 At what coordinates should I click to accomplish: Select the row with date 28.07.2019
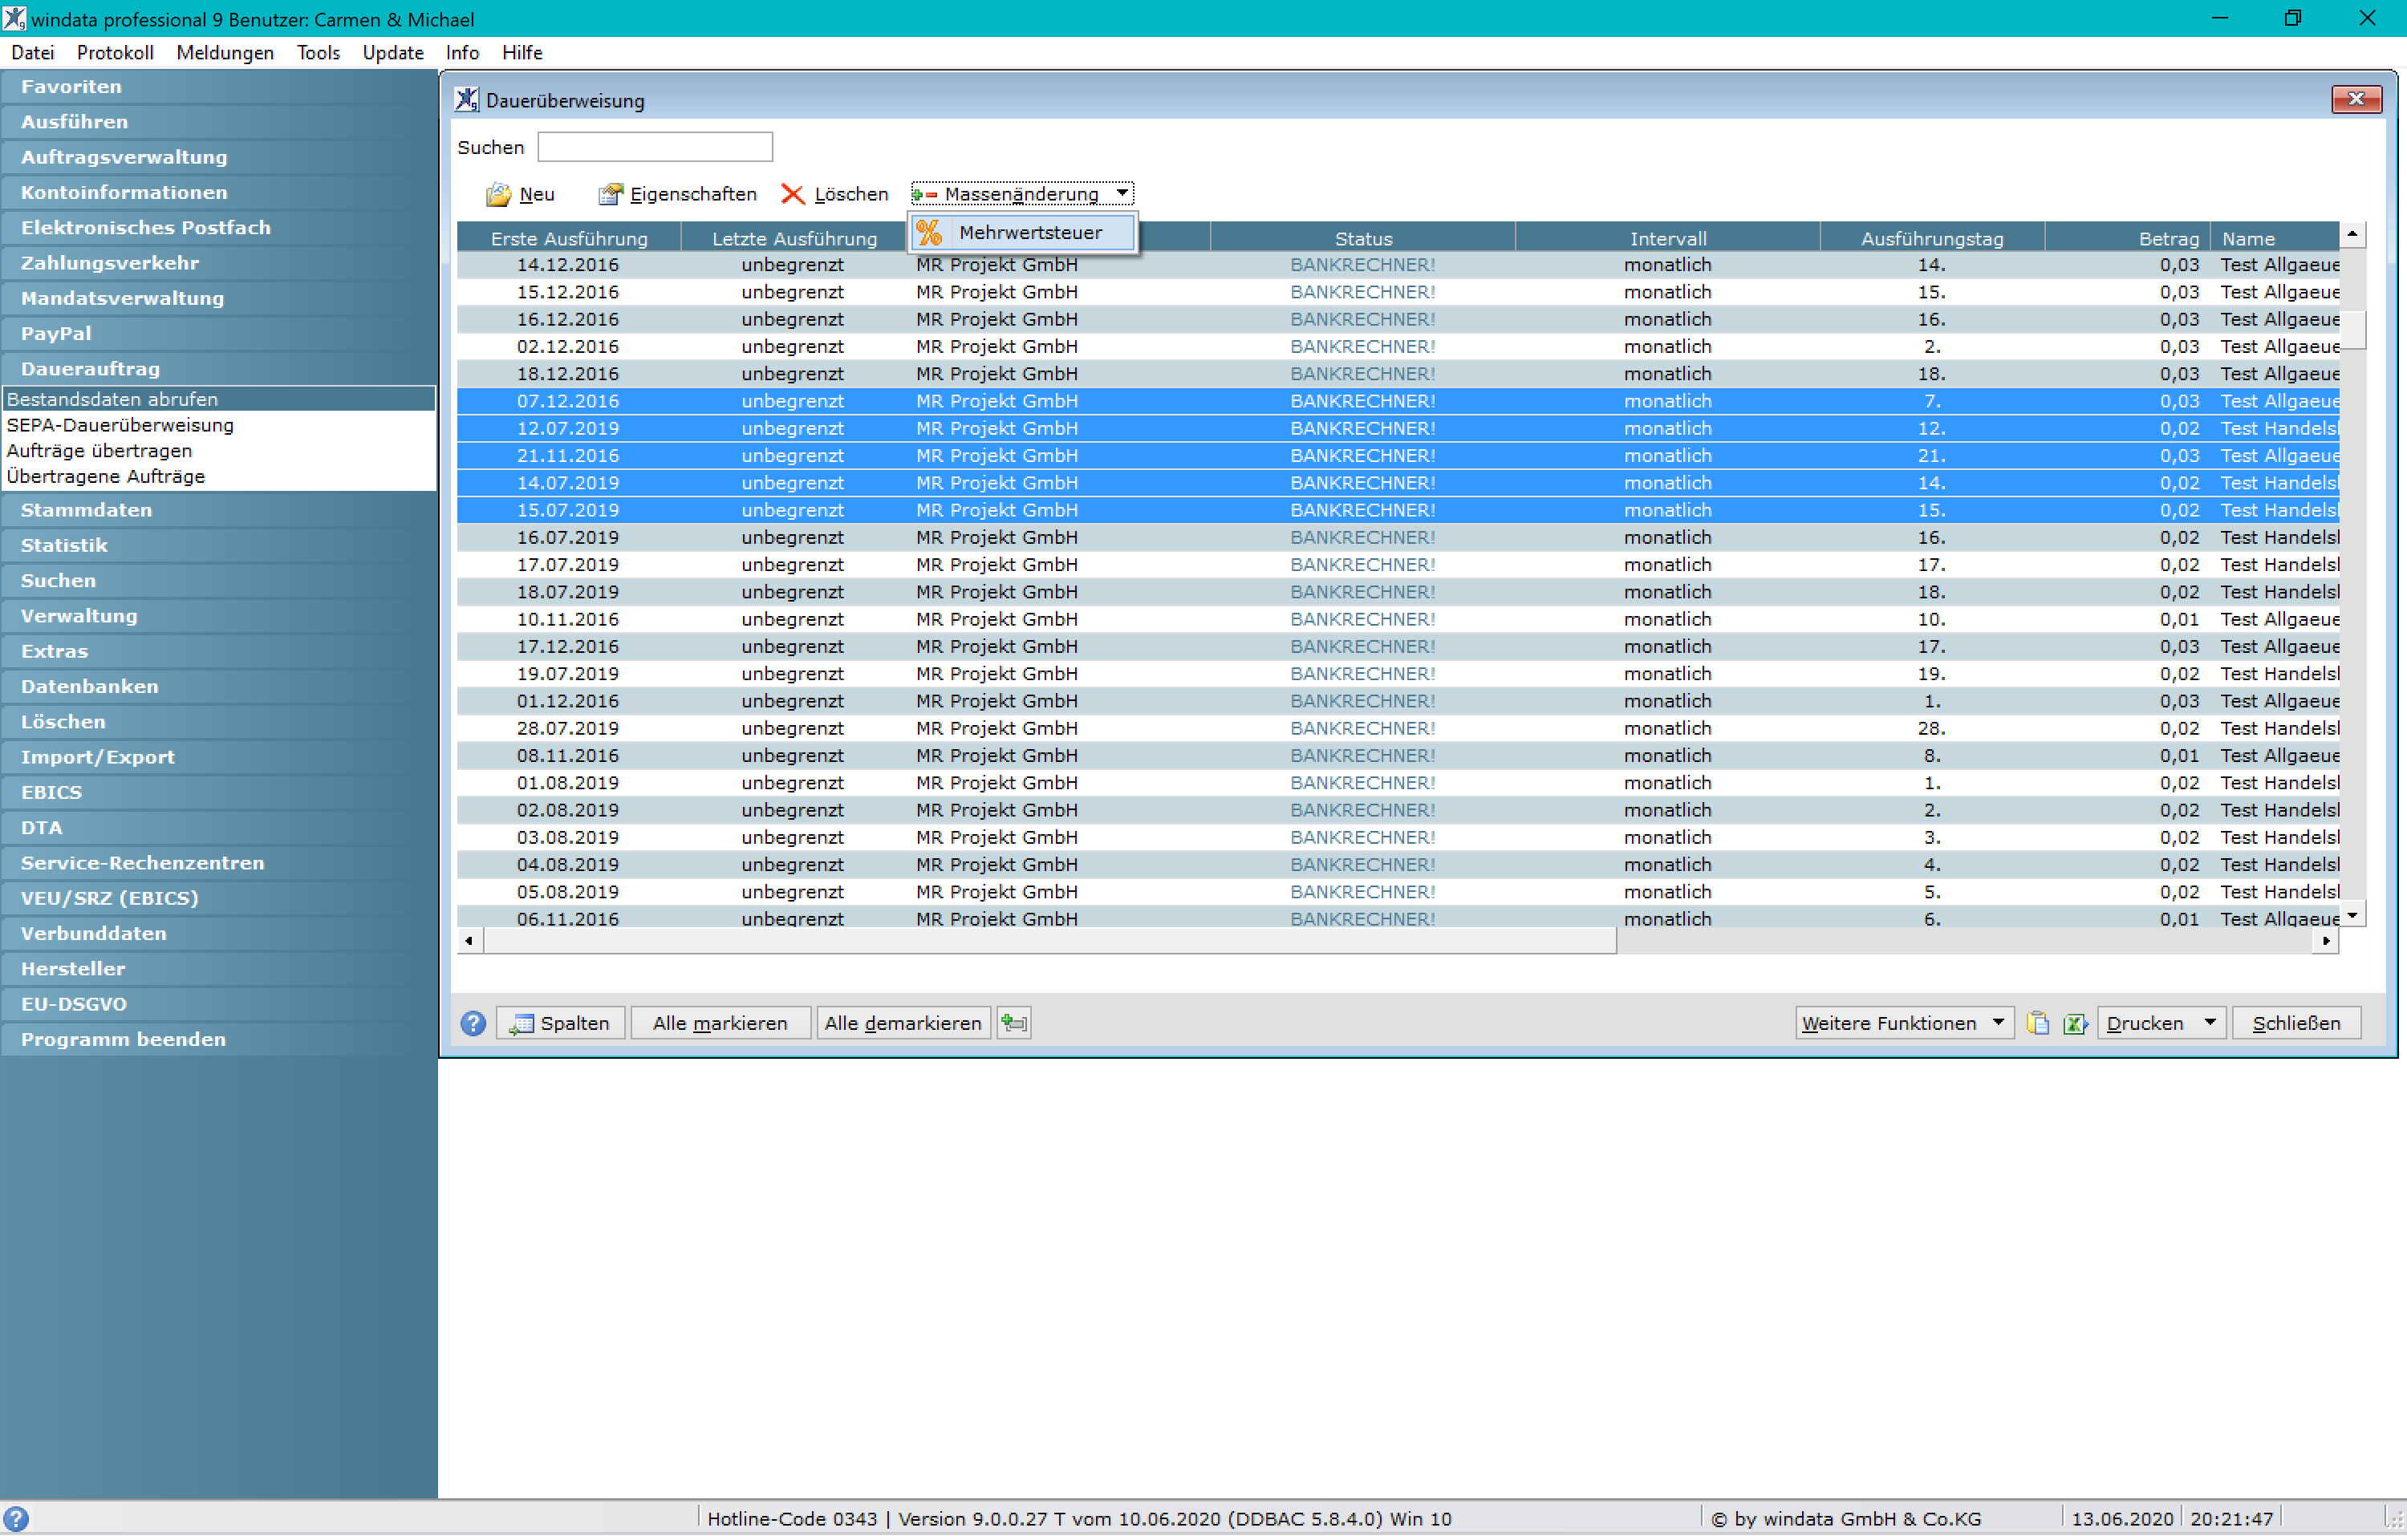pos(1398,728)
